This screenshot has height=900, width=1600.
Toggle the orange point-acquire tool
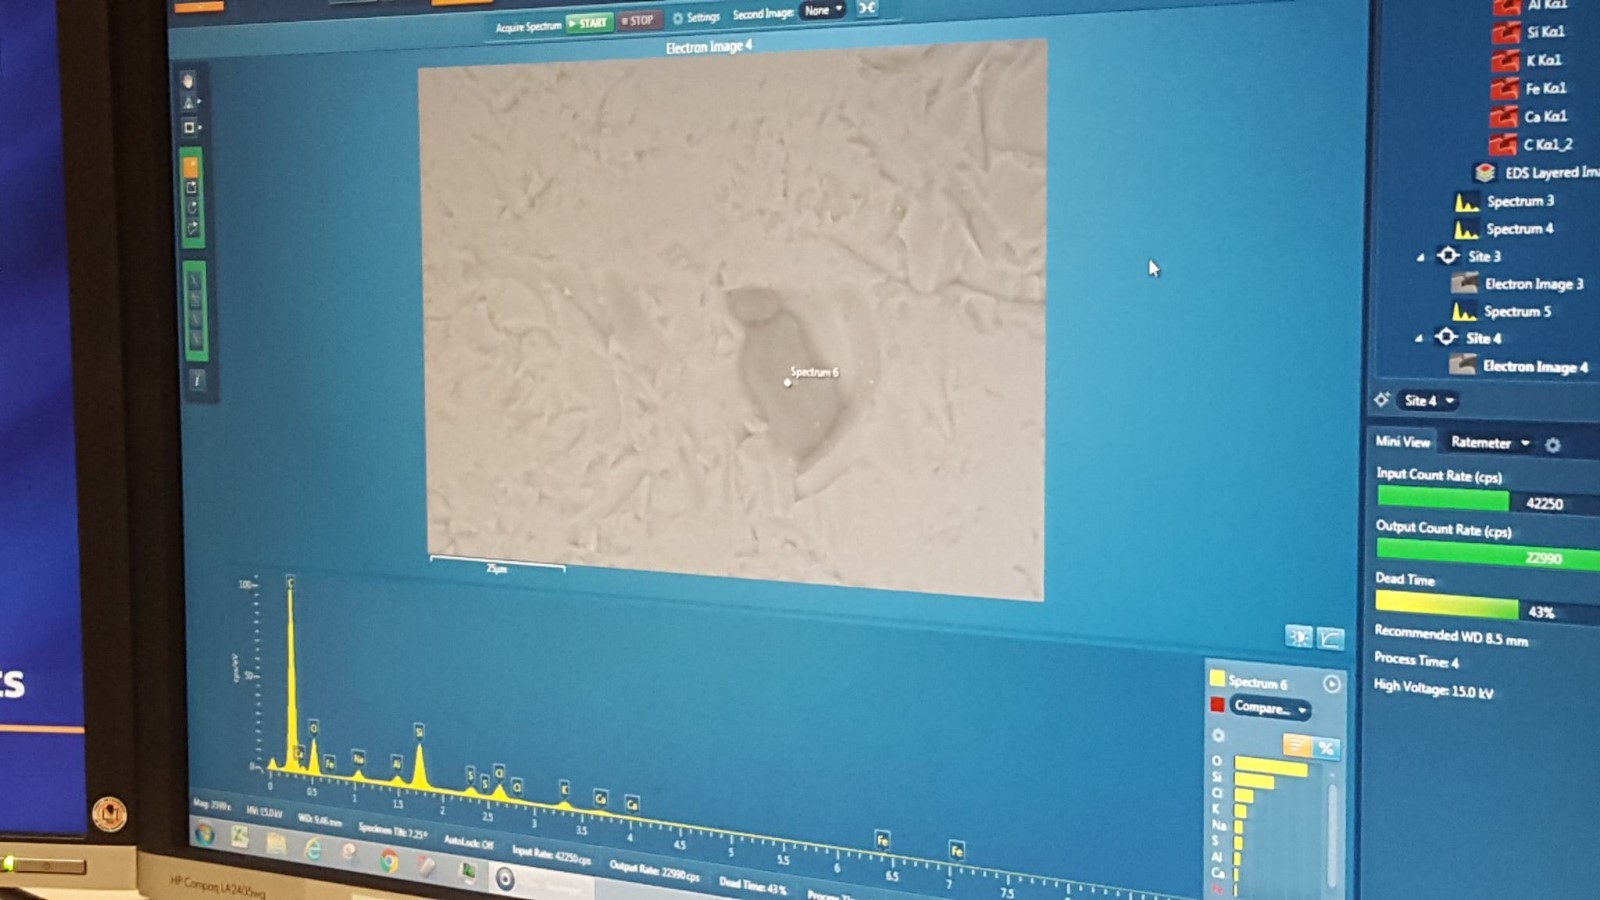pos(191,166)
